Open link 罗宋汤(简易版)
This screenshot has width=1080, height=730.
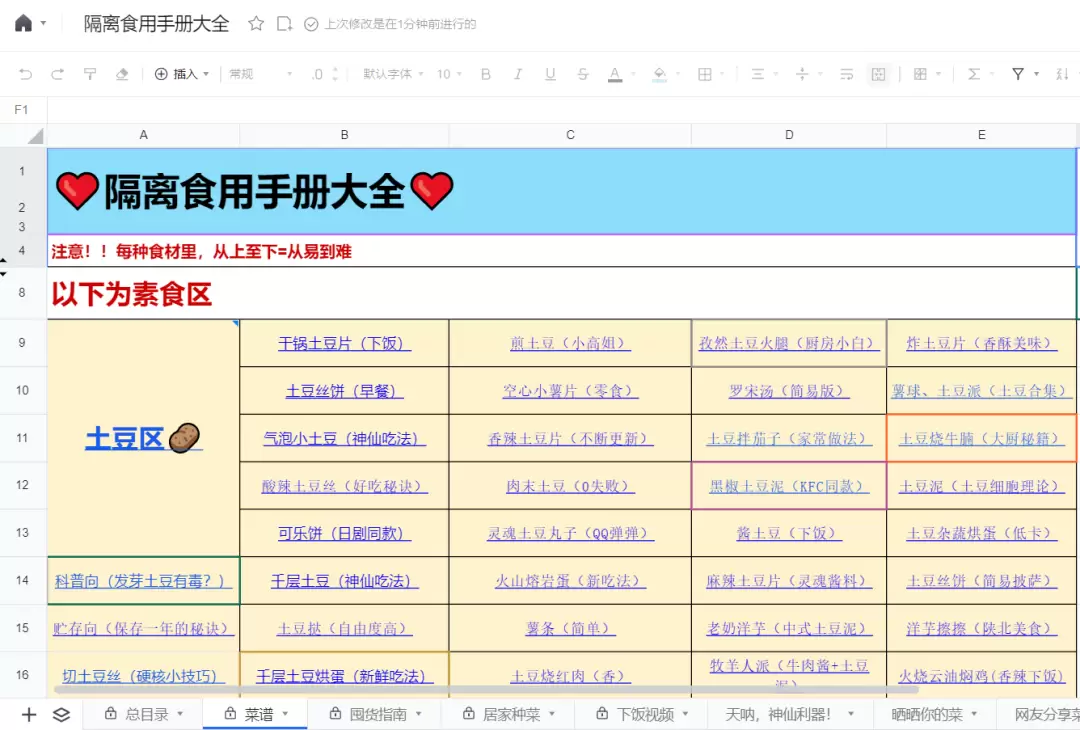click(x=789, y=391)
